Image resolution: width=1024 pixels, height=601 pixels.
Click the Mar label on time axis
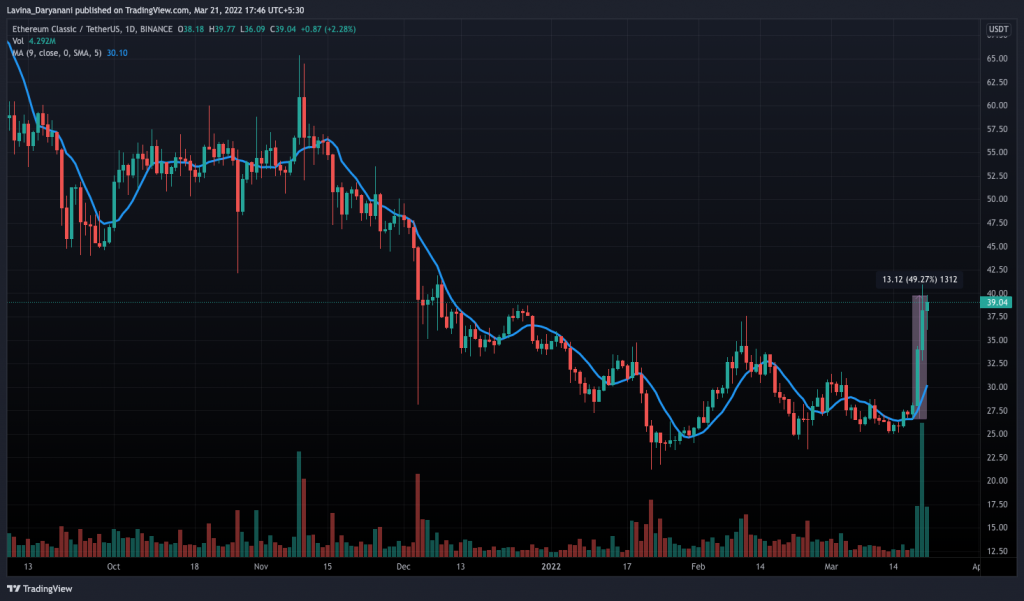(x=831, y=566)
